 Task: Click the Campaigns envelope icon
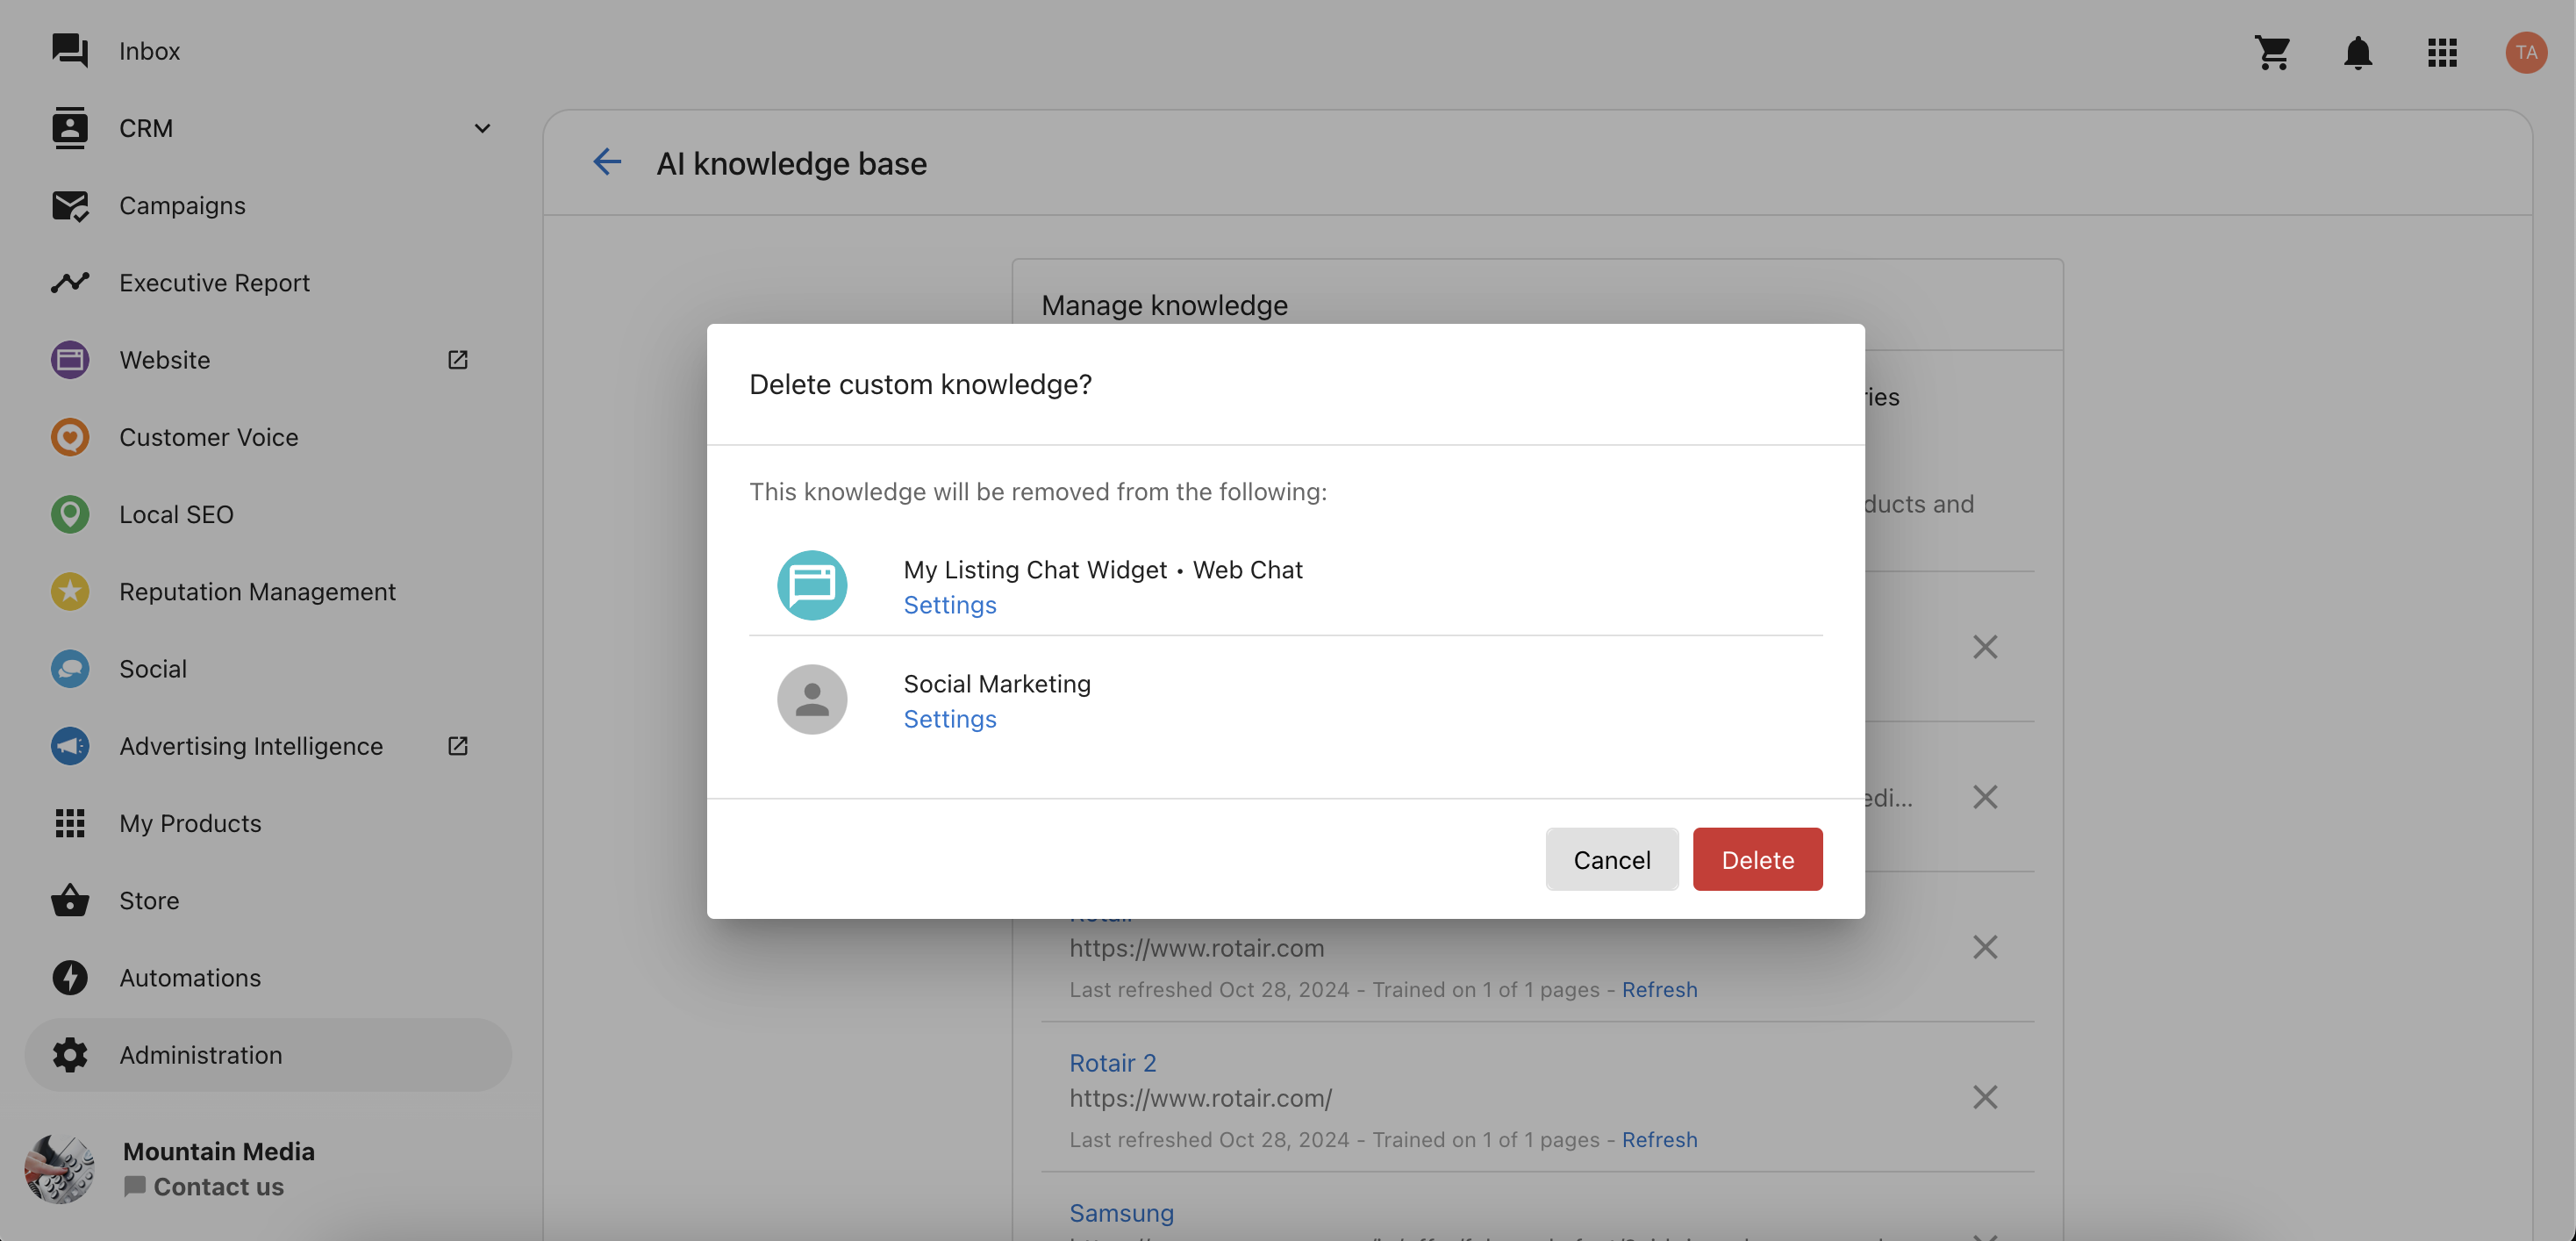(70, 206)
